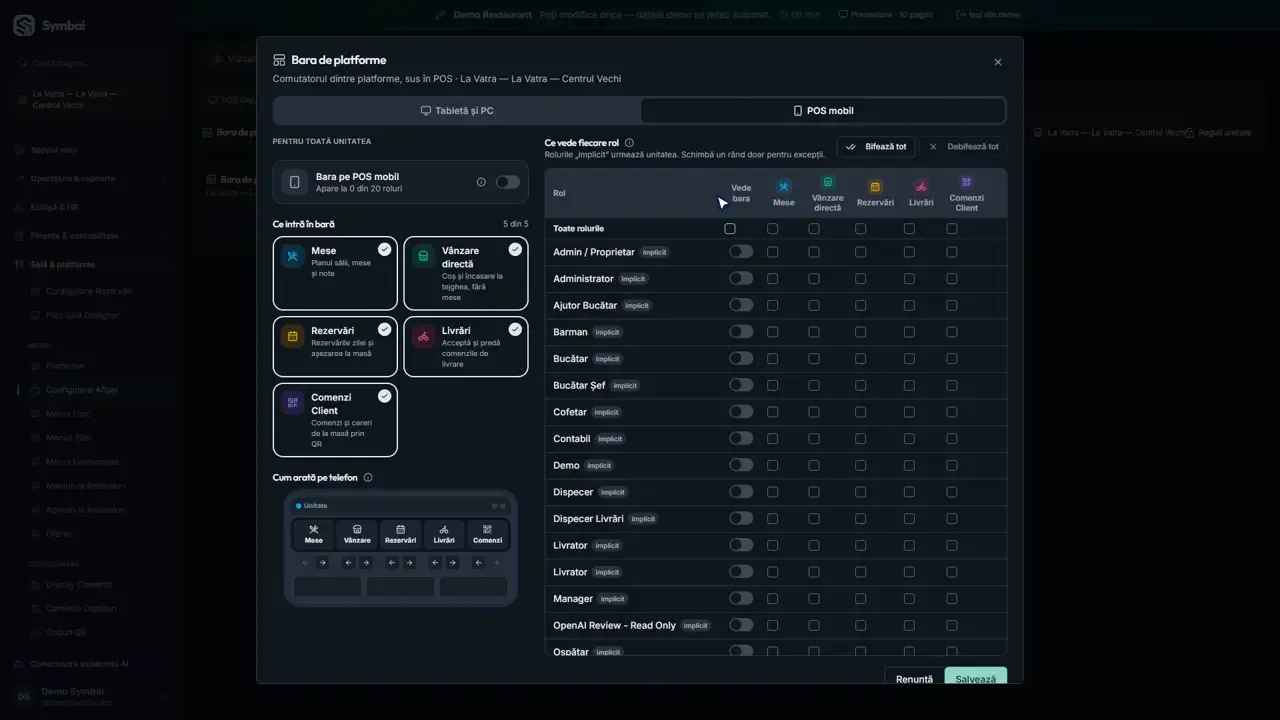Check Comenzi Client box for Cofetar
1280x720 pixels.
(952, 412)
